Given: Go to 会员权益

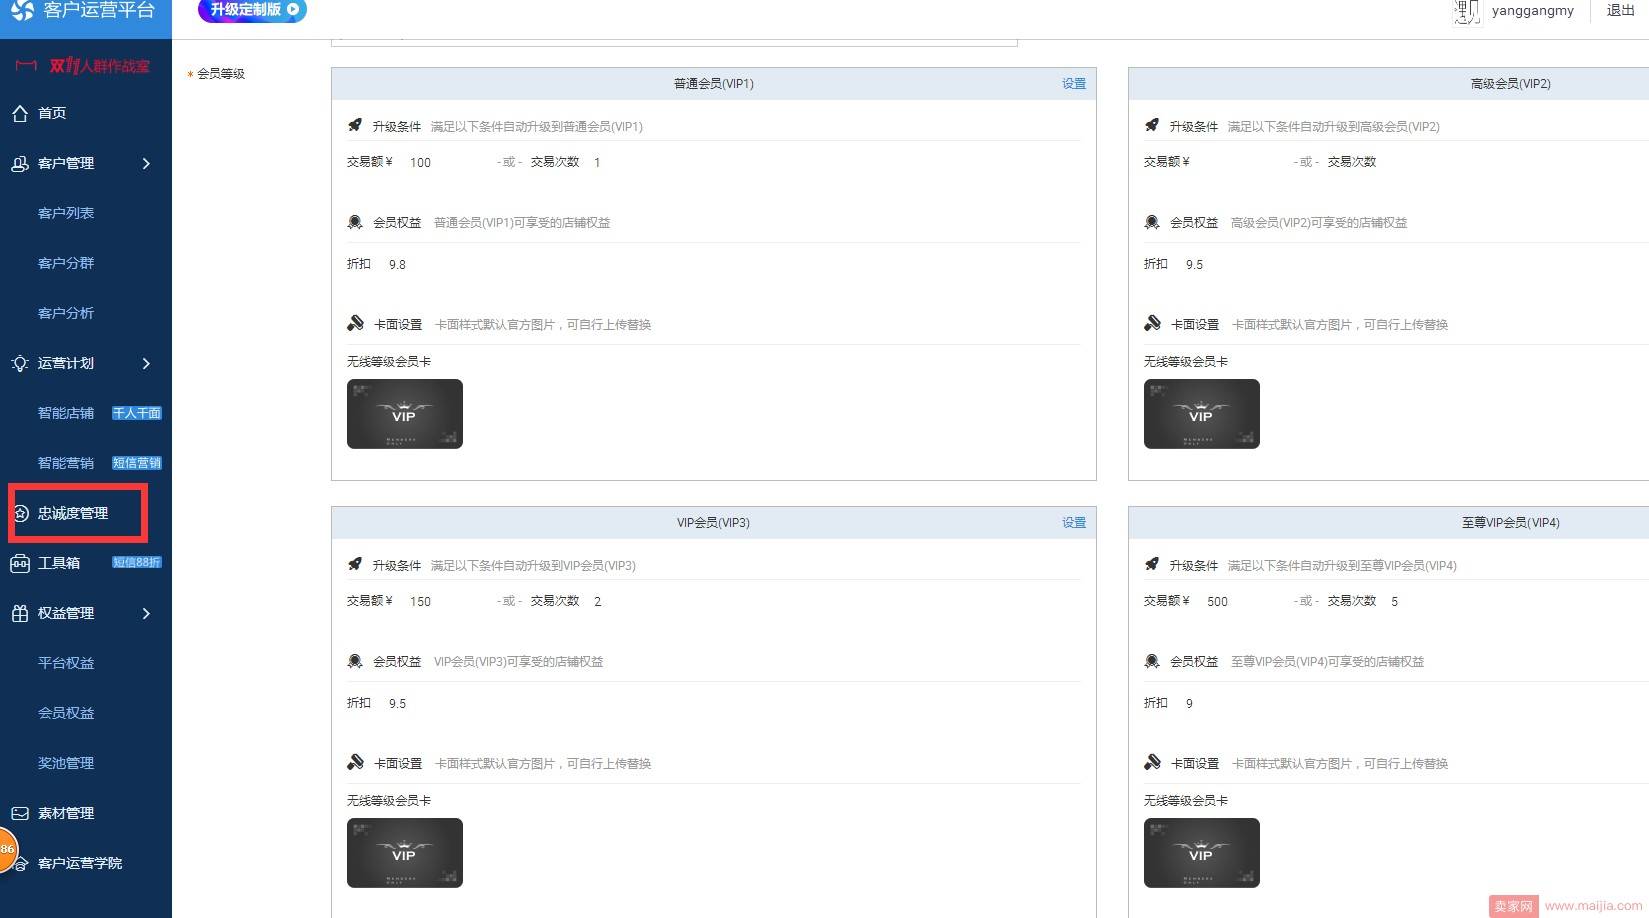Looking at the screenshot, I should 66,713.
